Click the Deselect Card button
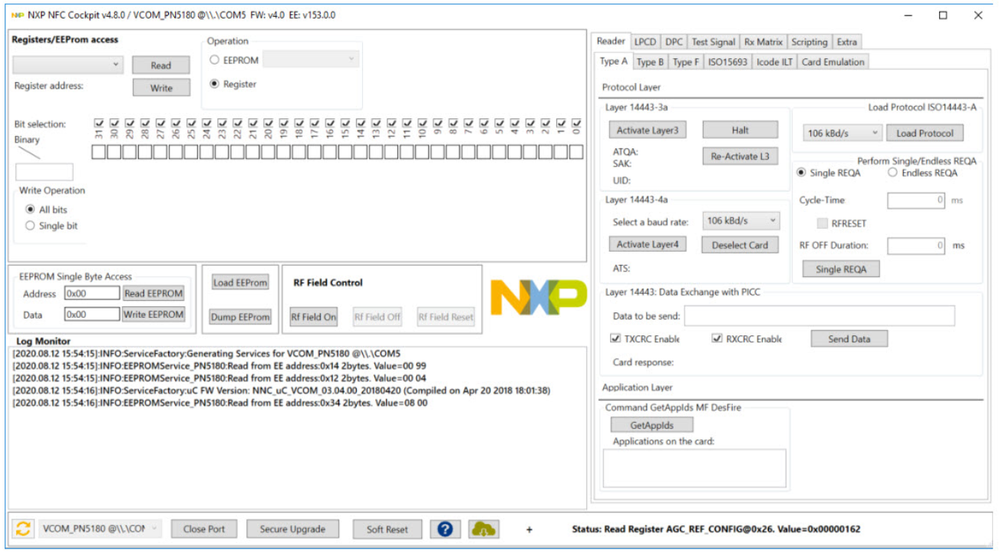The width and height of the screenshot is (999, 555). point(740,245)
